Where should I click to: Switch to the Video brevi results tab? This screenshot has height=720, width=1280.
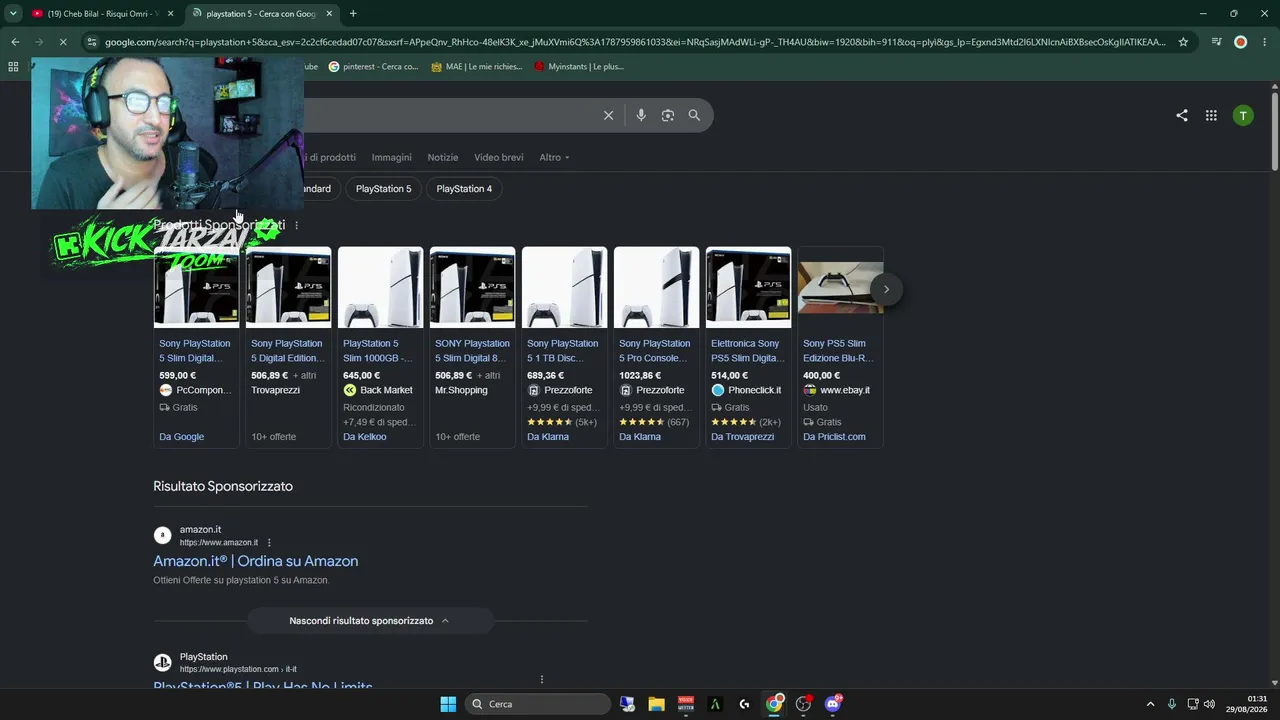[499, 157]
